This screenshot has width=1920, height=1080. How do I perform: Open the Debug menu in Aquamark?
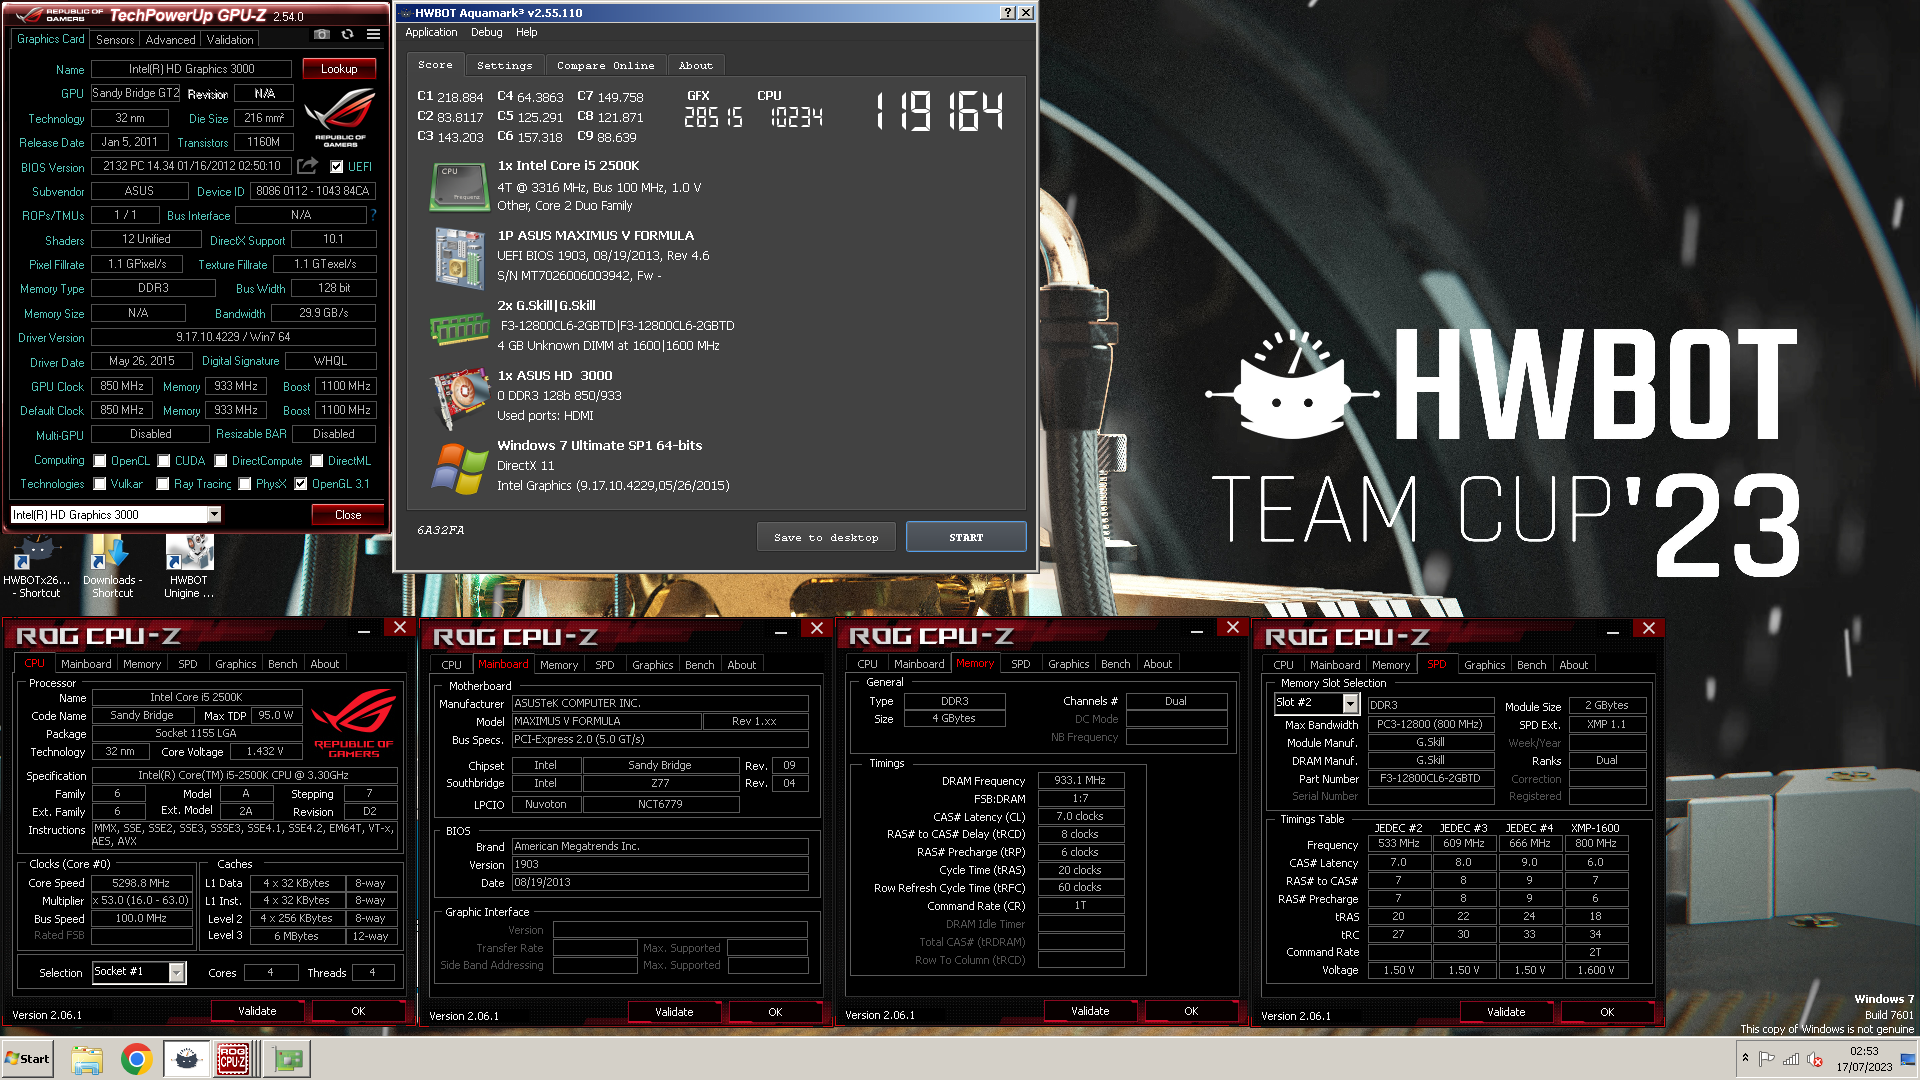coord(487,32)
